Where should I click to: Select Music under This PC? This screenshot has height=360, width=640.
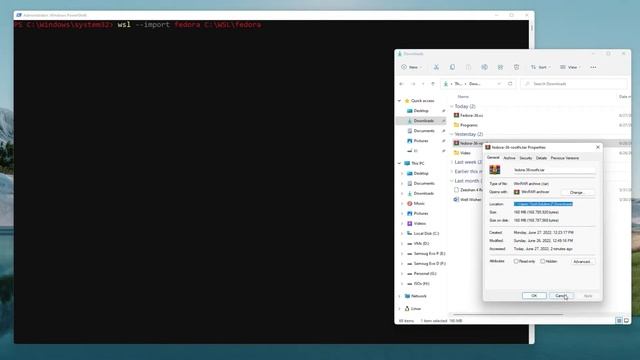tap(419, 203)
